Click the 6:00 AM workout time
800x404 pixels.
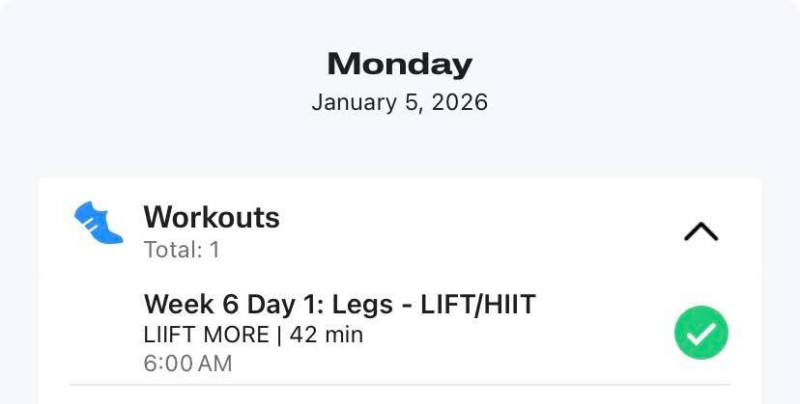pyautogui.click(x=188, y=363)
